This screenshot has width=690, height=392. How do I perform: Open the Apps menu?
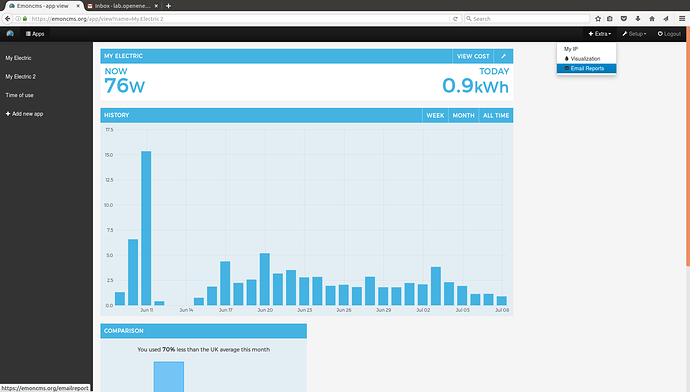click(x=35, y=34)
